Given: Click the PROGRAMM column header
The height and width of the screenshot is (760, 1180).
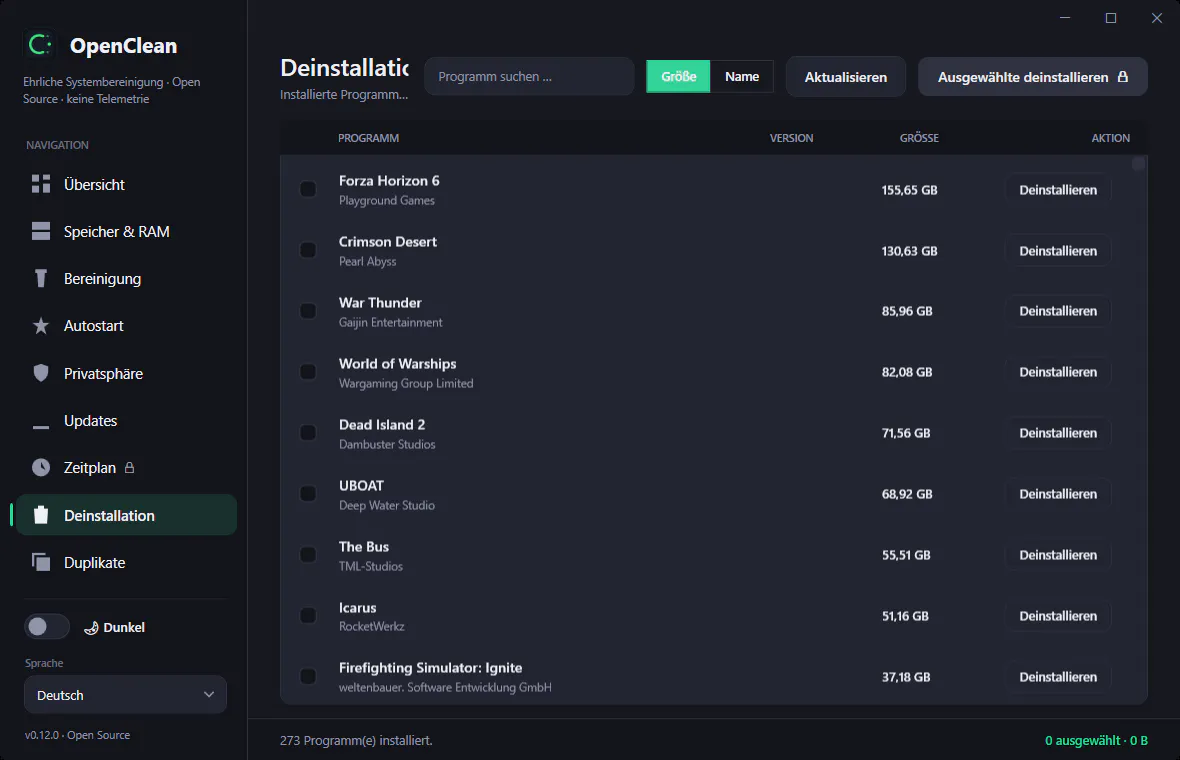Looking at the screenshot, I should pyautogui.click(x=368, y=138).
